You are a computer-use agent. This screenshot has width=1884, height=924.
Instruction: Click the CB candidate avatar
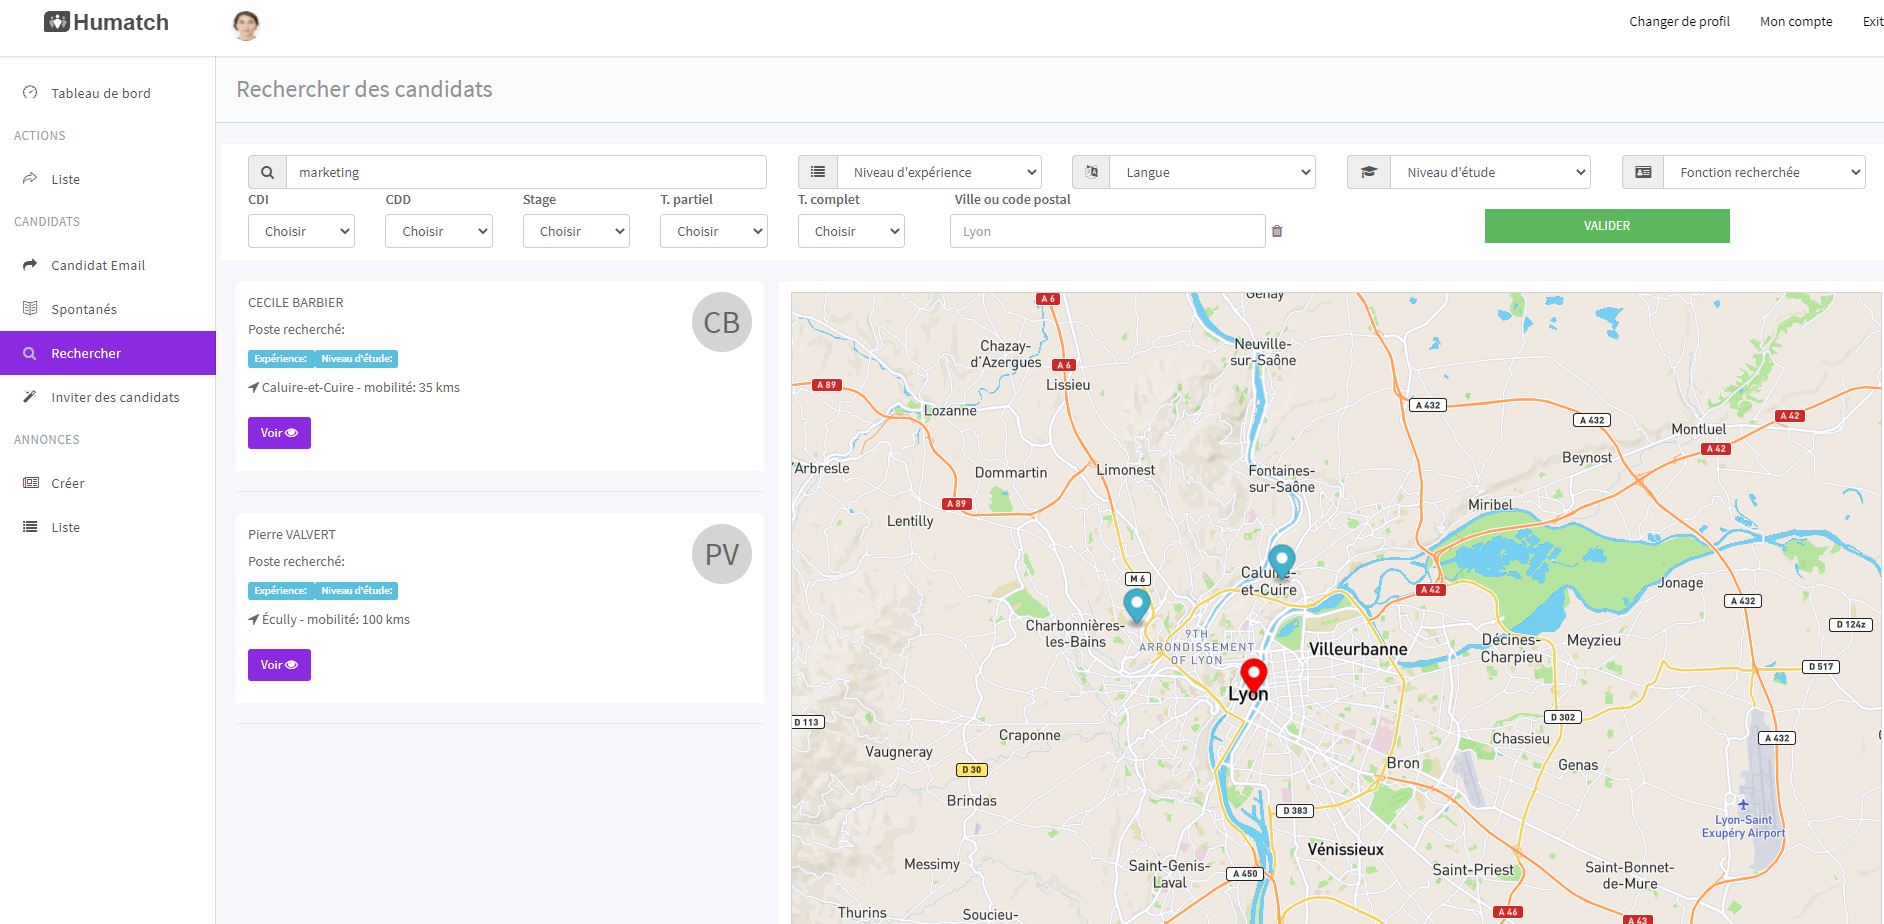[721, 322]
